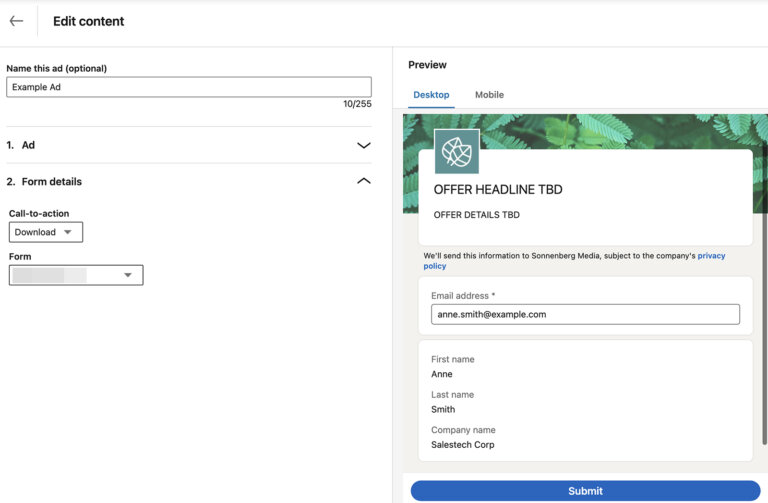Screen dimensions: 768x503
Task: Click the Email address input field
Action: (x=585, y=314)
